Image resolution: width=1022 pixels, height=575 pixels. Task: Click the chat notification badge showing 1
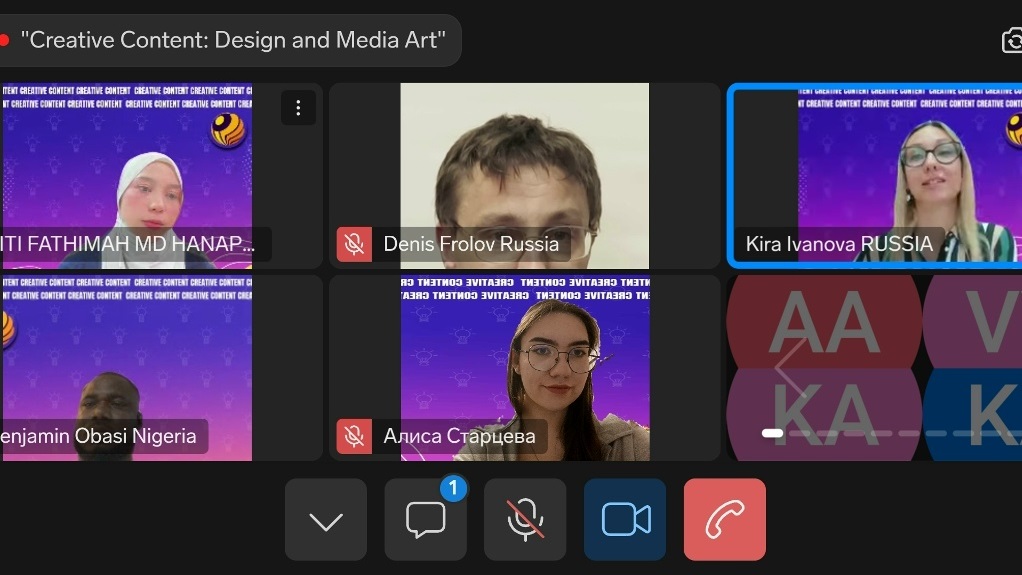click(x=453, y=488)
